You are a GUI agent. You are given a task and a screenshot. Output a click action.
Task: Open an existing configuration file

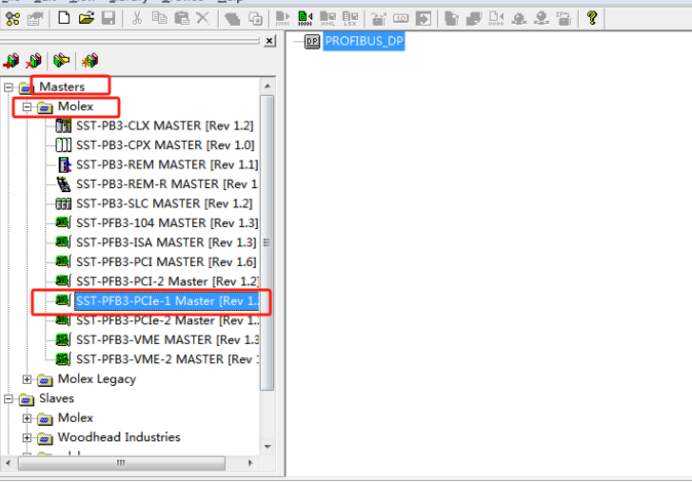point(86,18)
